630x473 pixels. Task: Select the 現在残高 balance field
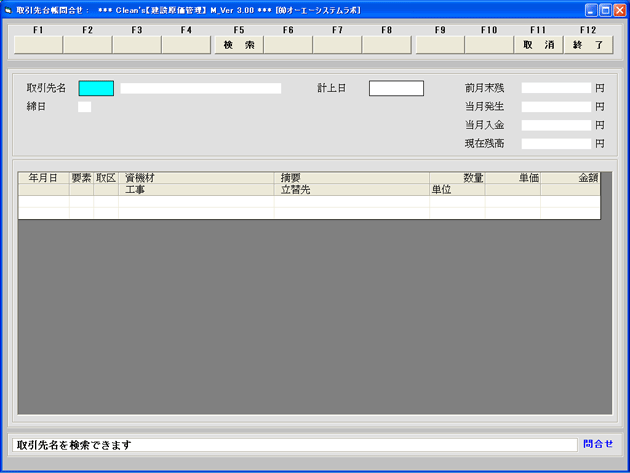556,144
